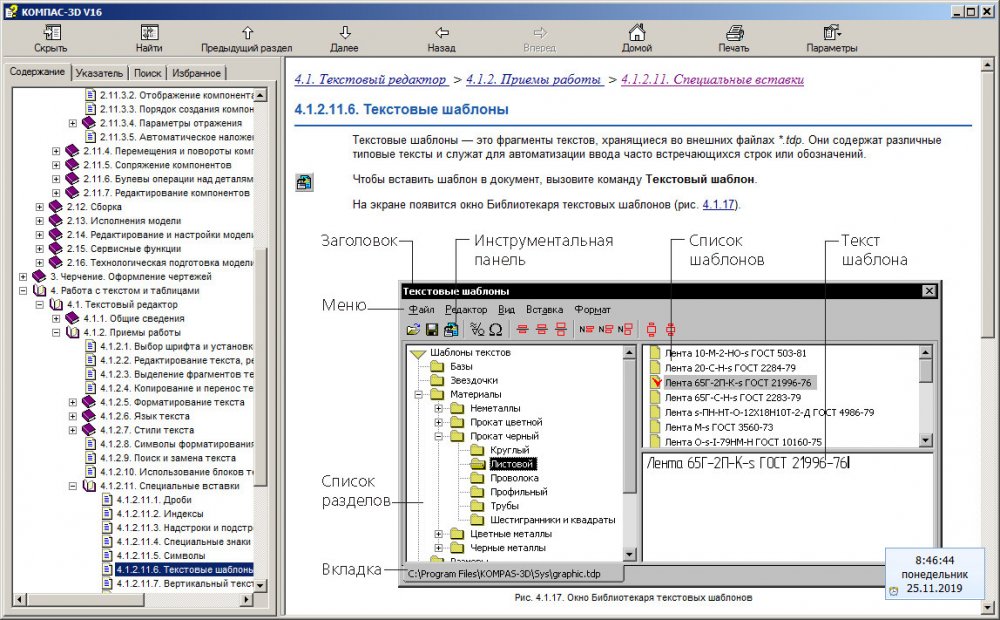Expand 2.13. Исполнения модели node
1000x620 pixels.
coord(40,221)
